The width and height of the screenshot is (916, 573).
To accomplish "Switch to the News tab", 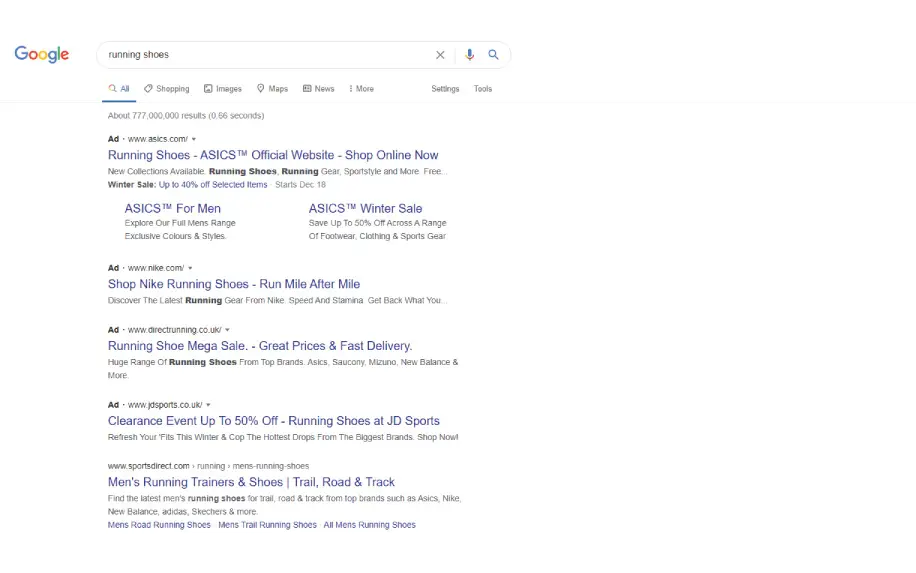I will [x=318, y=89].
